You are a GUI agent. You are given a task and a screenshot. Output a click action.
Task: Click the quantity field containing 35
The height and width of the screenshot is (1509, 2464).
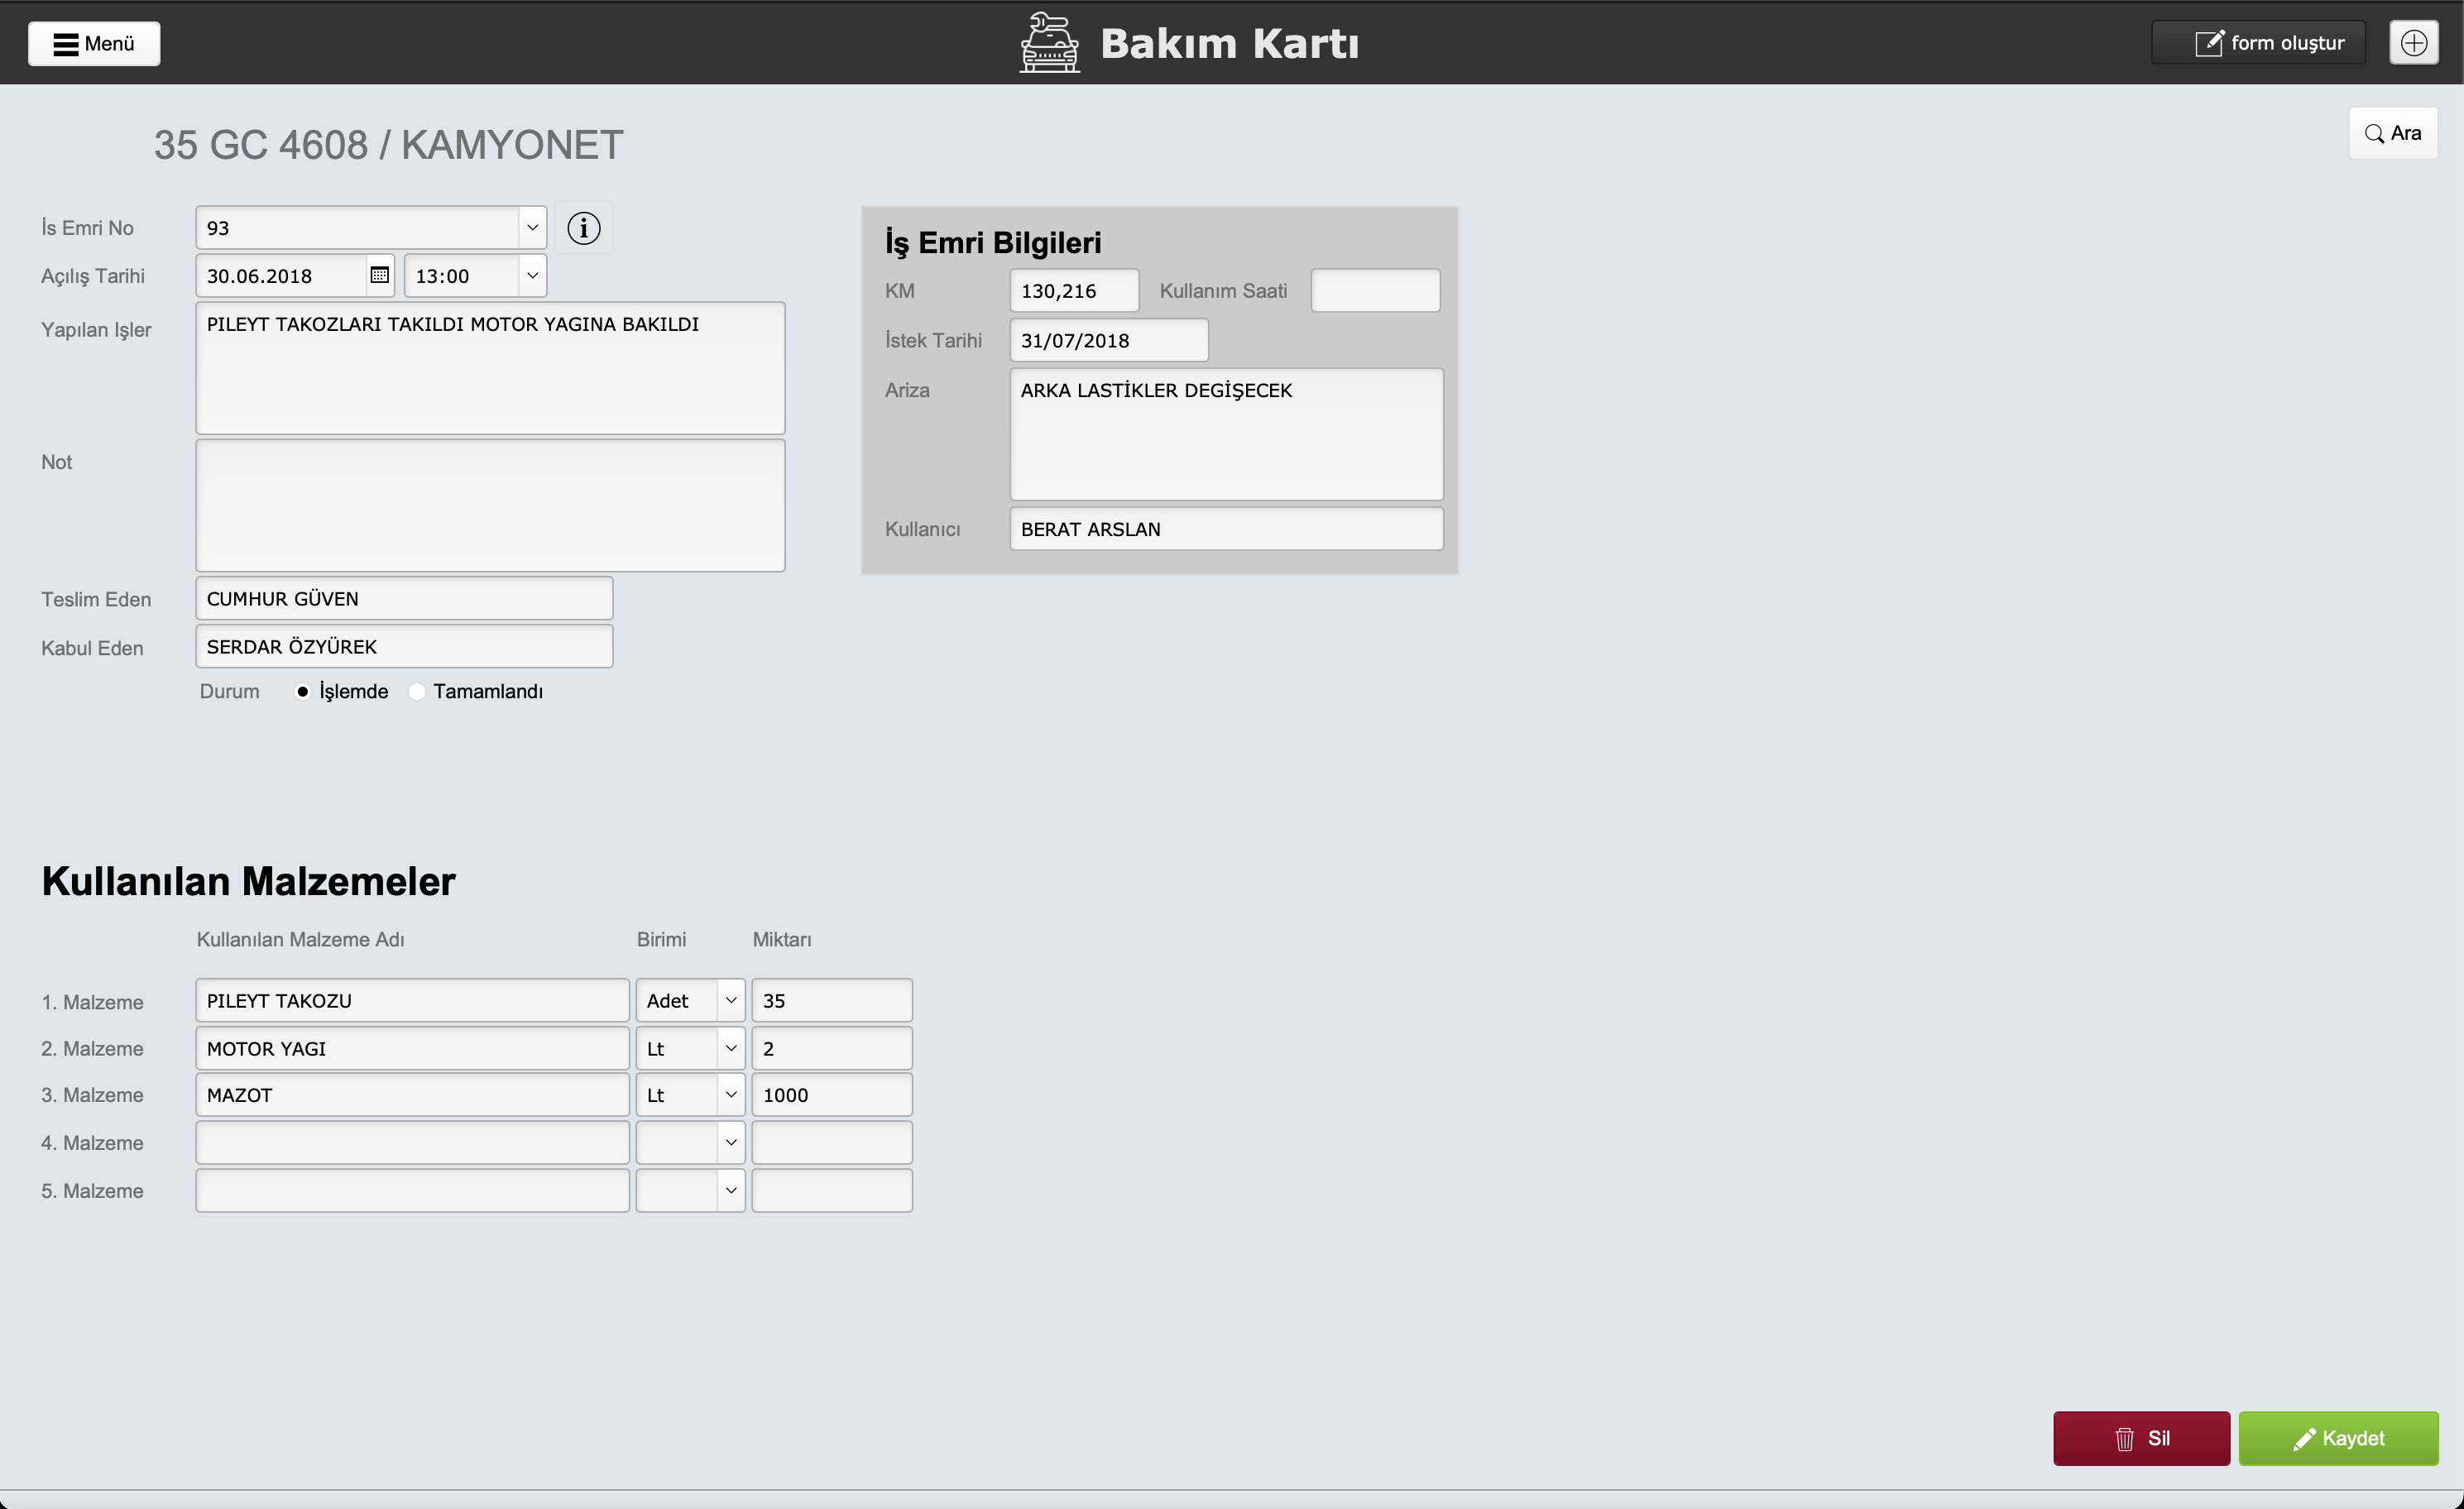tap(832, 1000)
